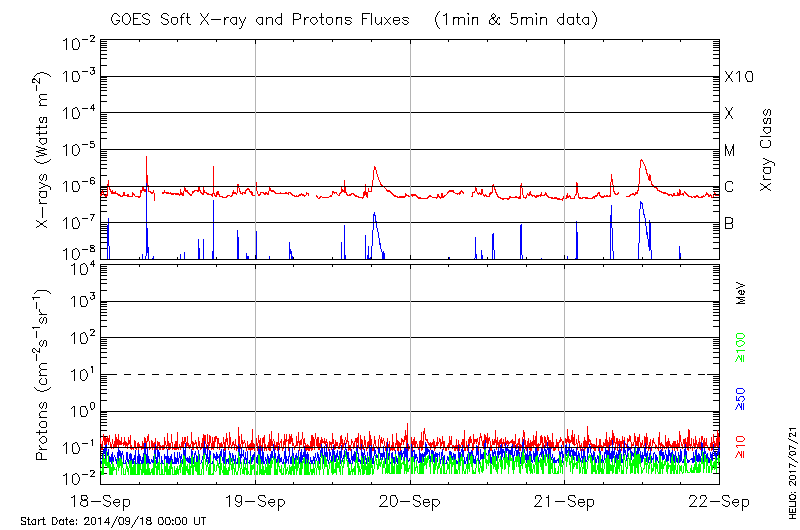Click the B class label on the right axis
800x530 pixels.
coord(729,223)
